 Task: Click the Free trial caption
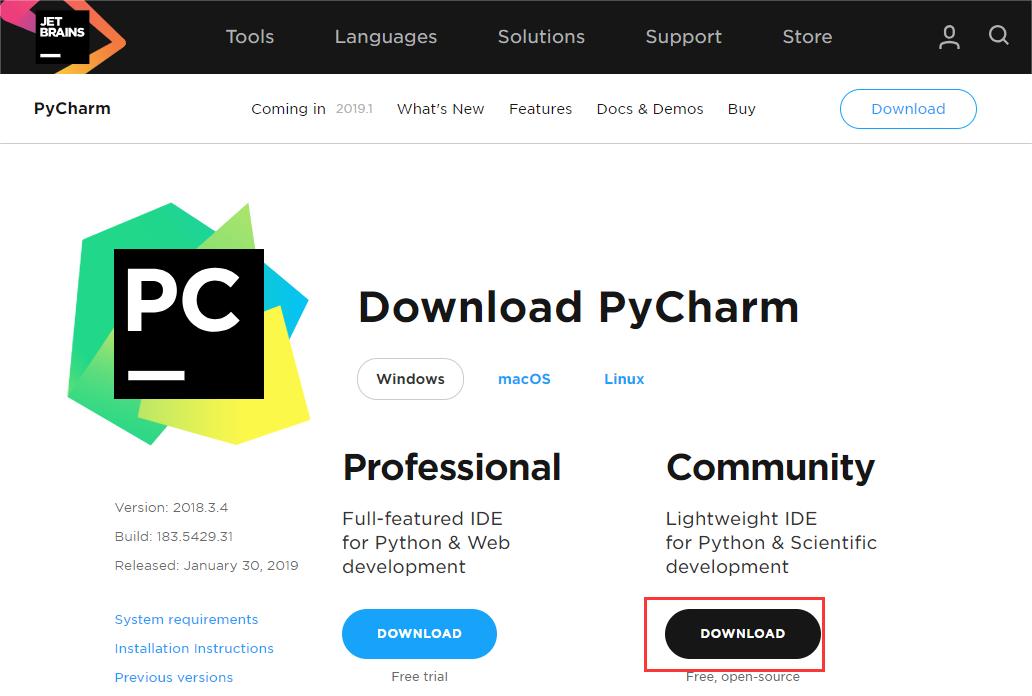click(x=419, y=677)
